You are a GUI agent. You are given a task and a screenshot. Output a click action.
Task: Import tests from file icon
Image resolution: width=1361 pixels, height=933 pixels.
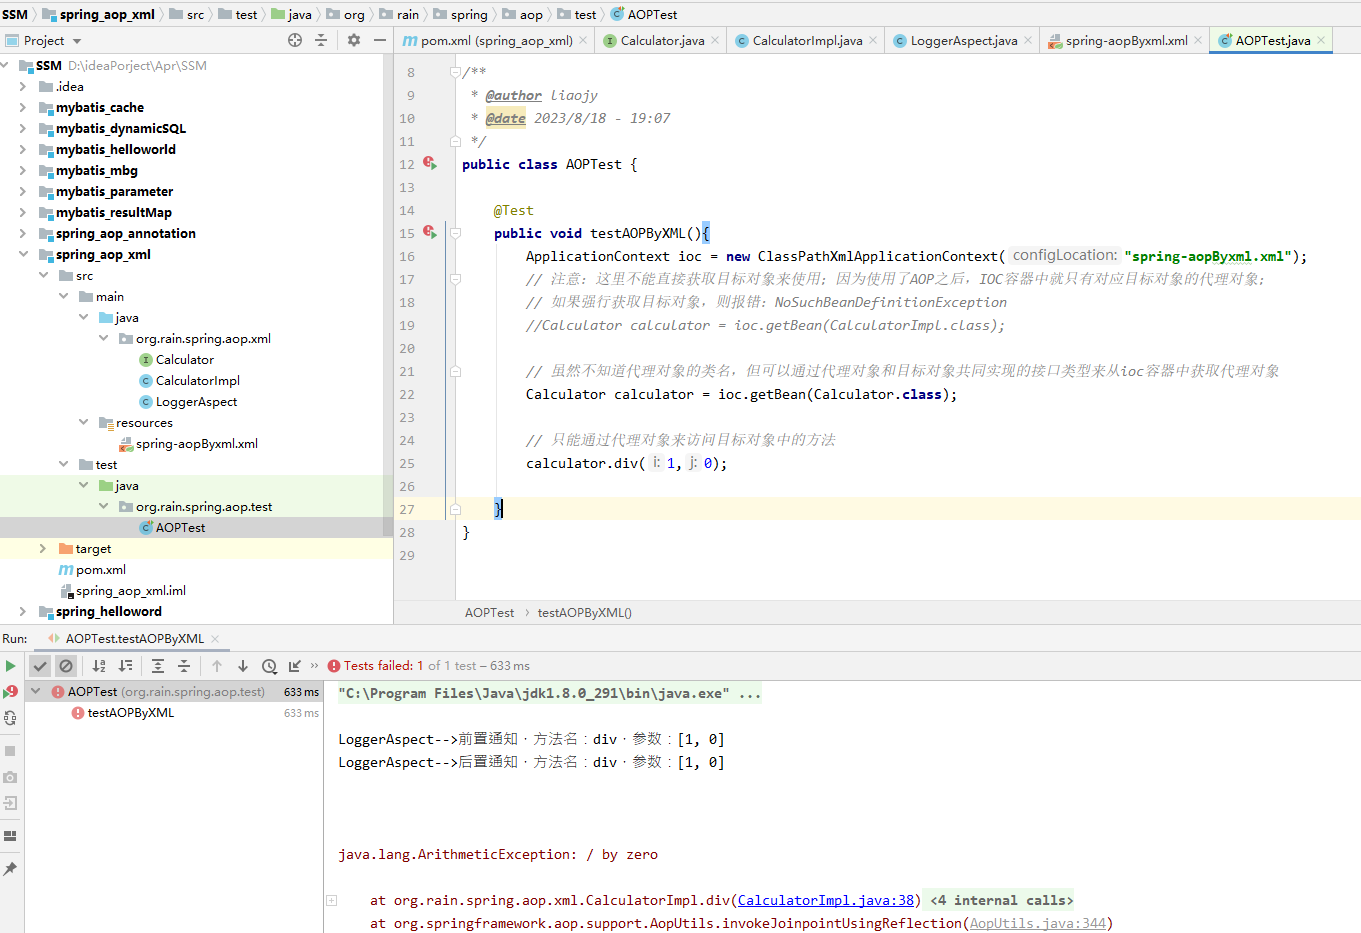coord(295,666)
